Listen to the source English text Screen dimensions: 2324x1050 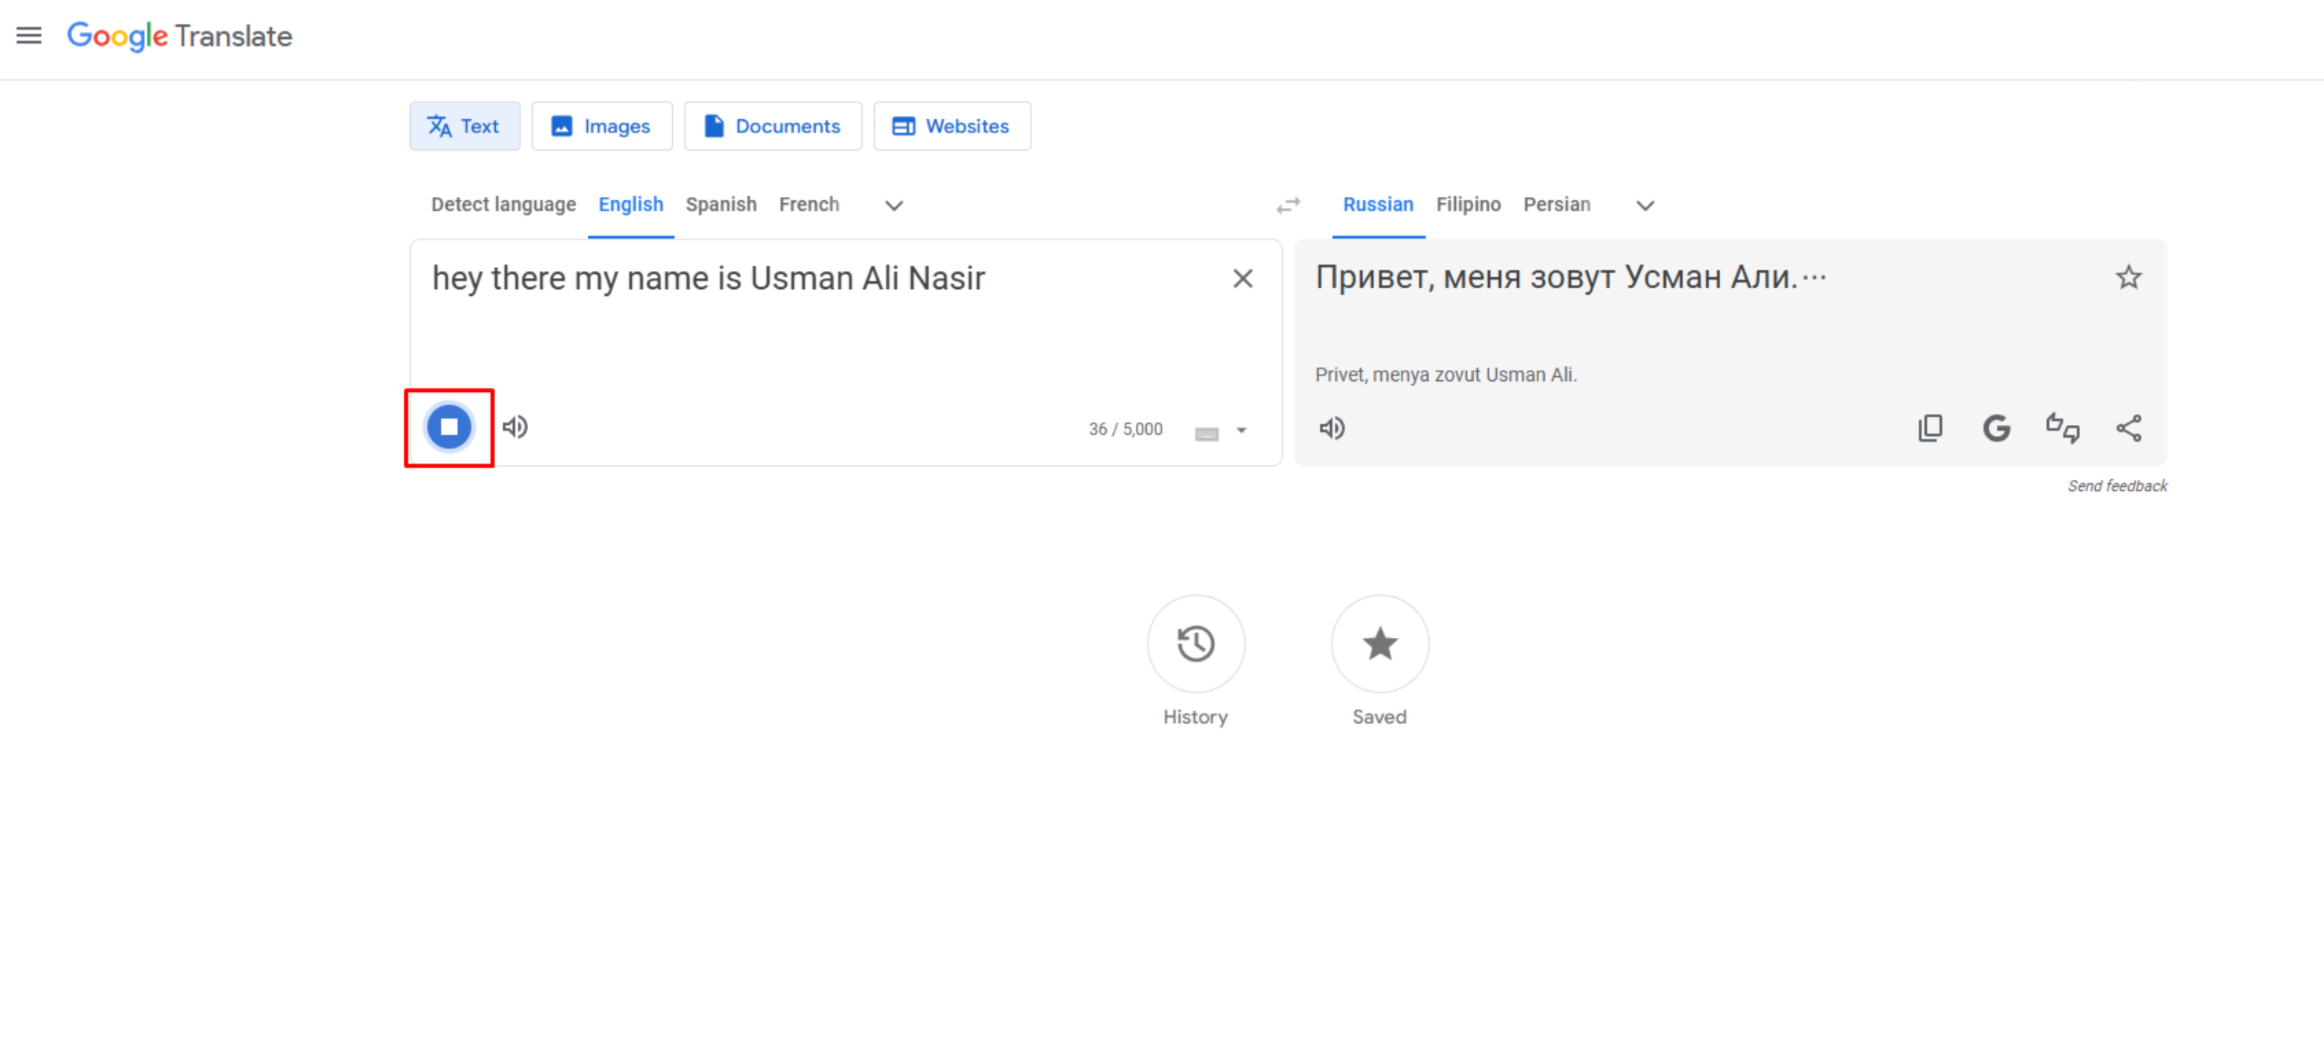[515, 427]
